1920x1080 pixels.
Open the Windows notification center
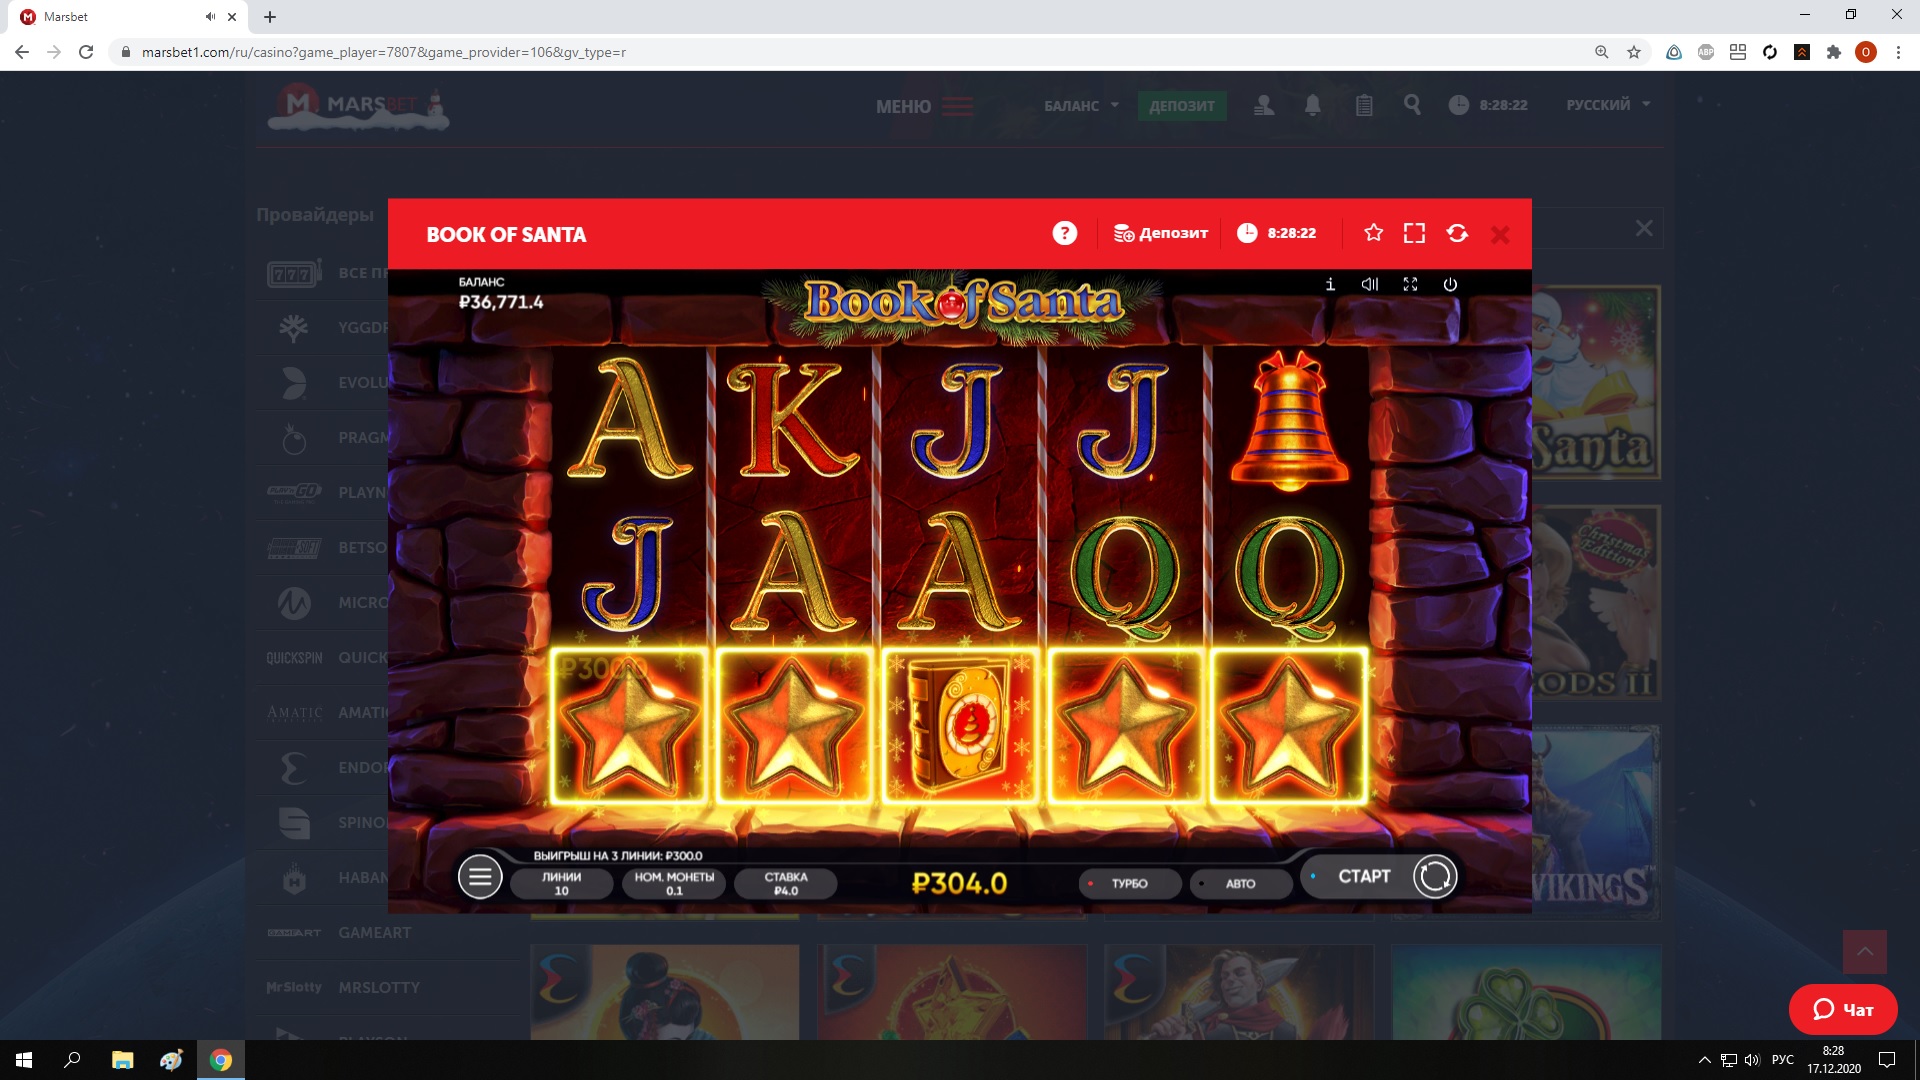[x=1887, y=1060]
